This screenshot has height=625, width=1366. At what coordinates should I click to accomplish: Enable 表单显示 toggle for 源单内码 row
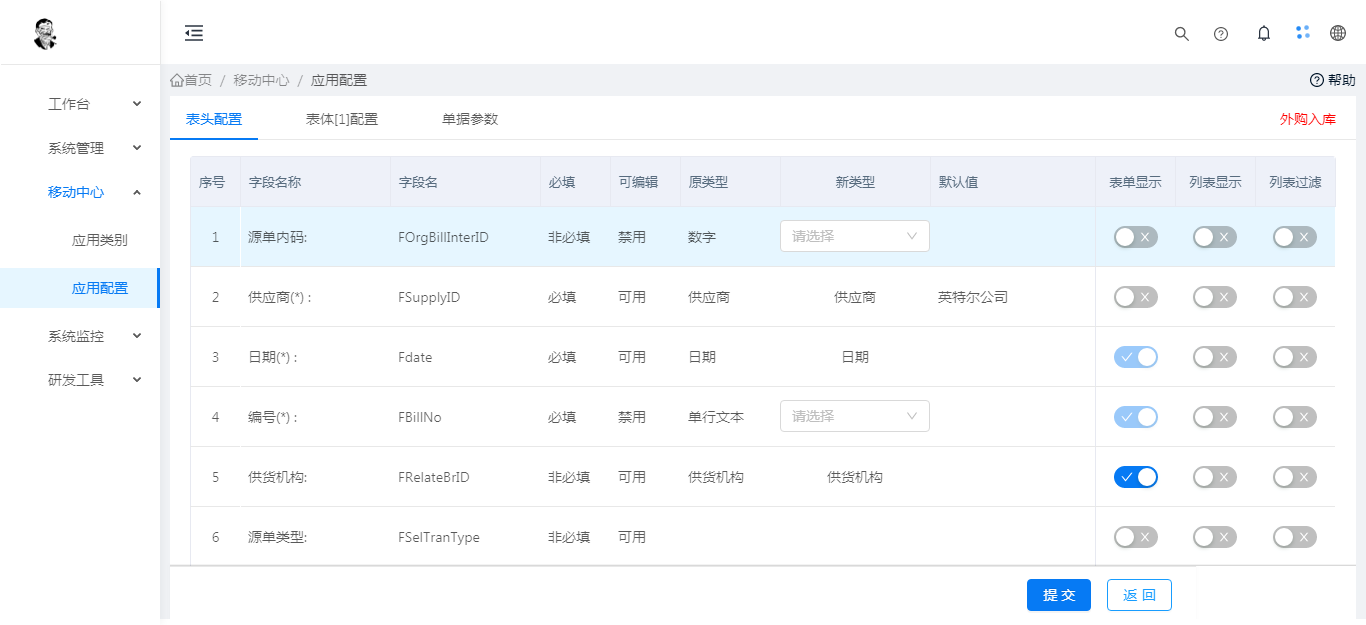pyautogui.click(x=1135, y=237)
